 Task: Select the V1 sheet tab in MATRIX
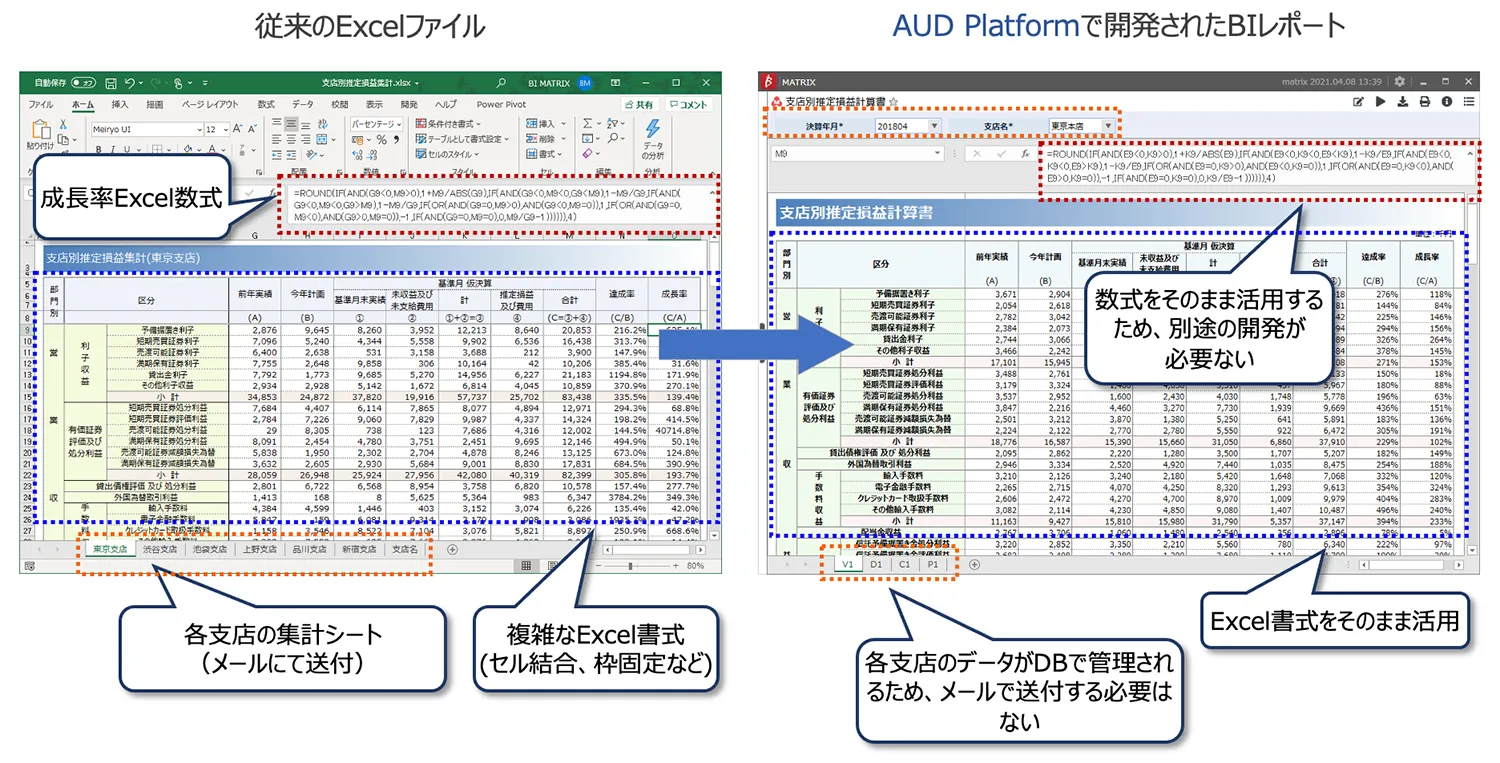(x=847, y=564)
